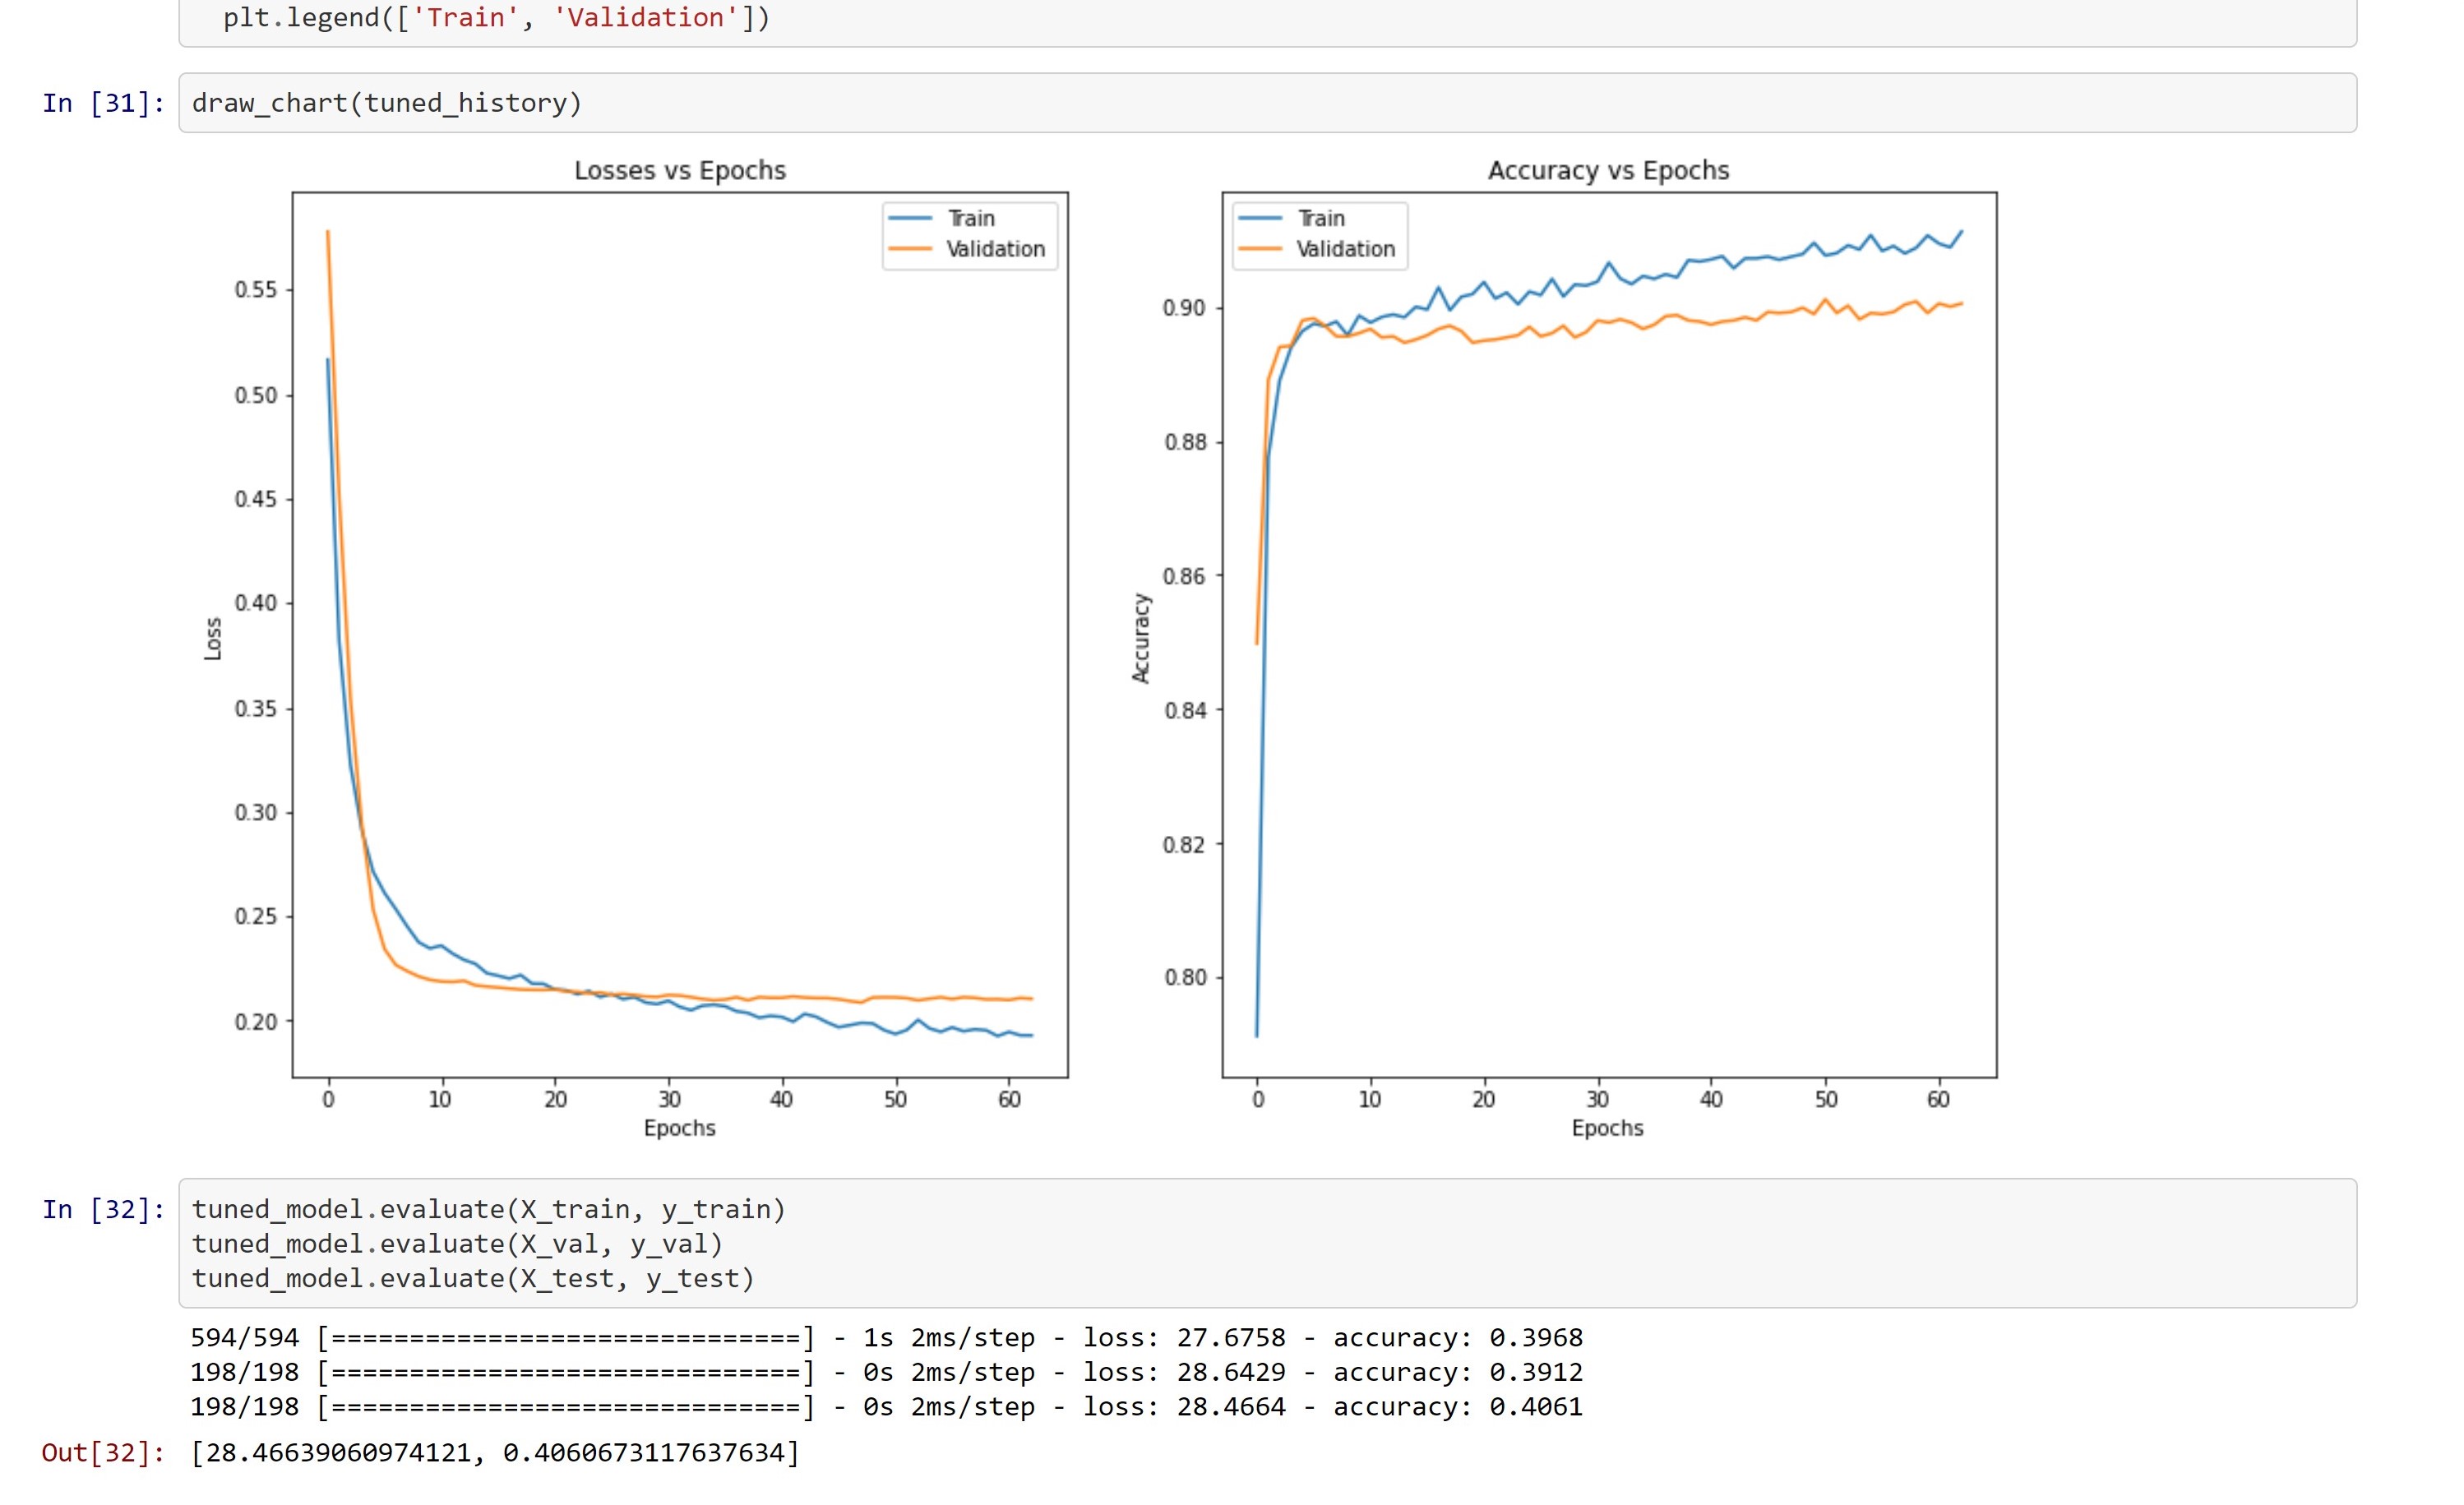Screen dimensions: 2464x1505
Task: Click blue Train swatch in loss chart legend
Action: pos(910,218)
